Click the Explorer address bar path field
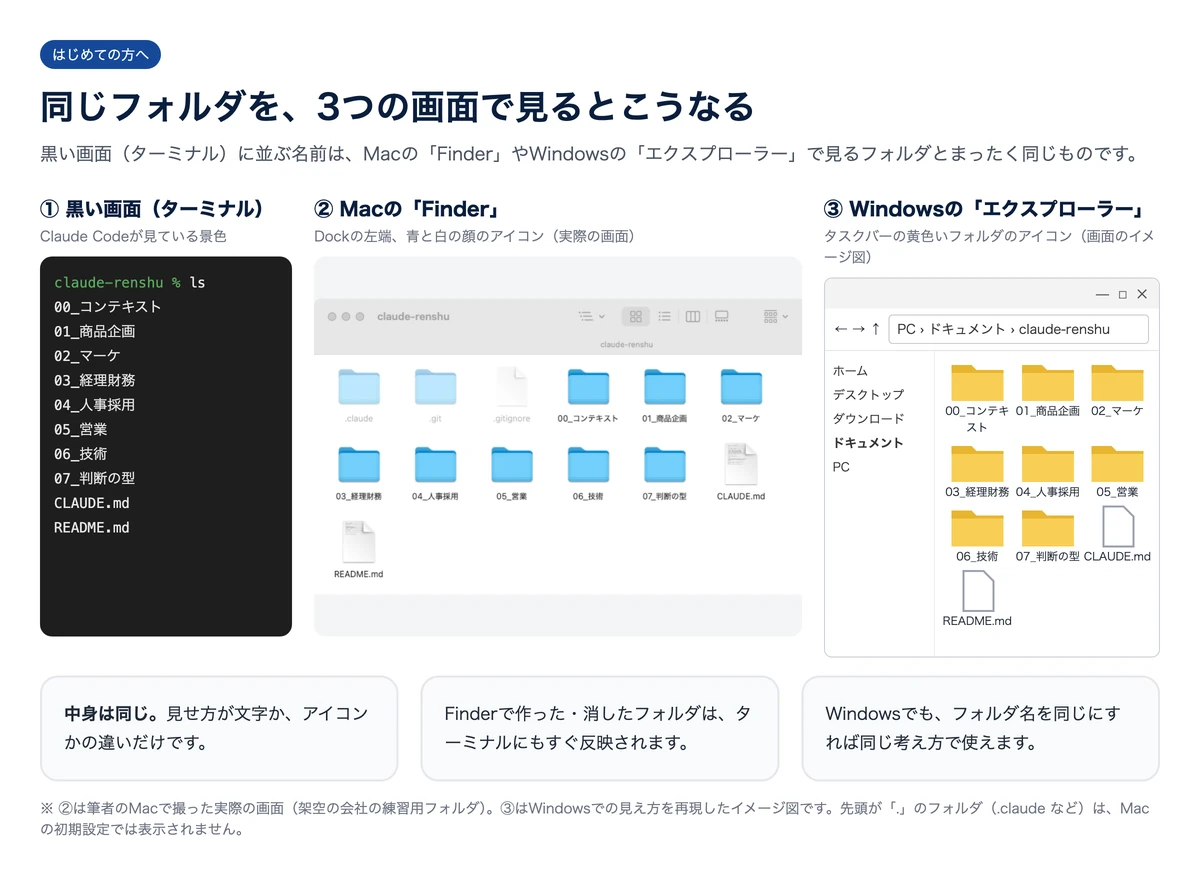1200x876 pixels. pos(1018,329)
